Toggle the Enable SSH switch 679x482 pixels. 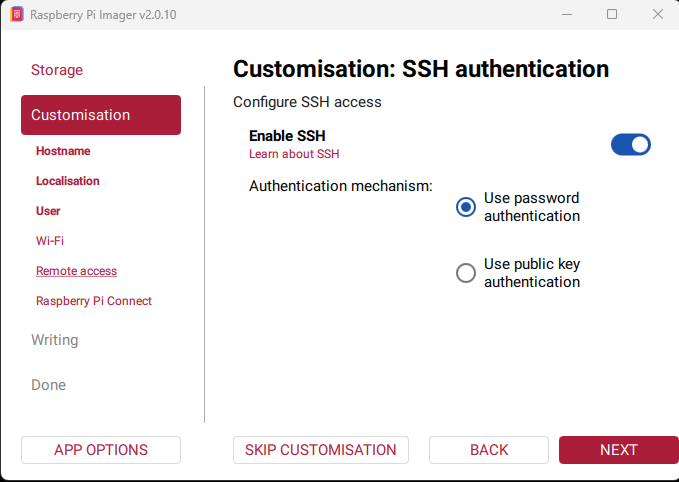(630, 145)
